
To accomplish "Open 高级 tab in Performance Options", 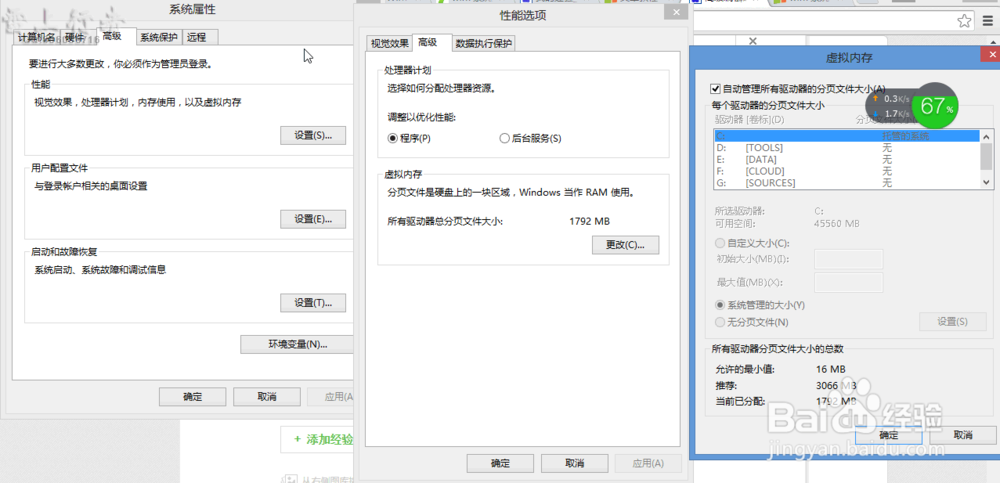I will point(432,42).
